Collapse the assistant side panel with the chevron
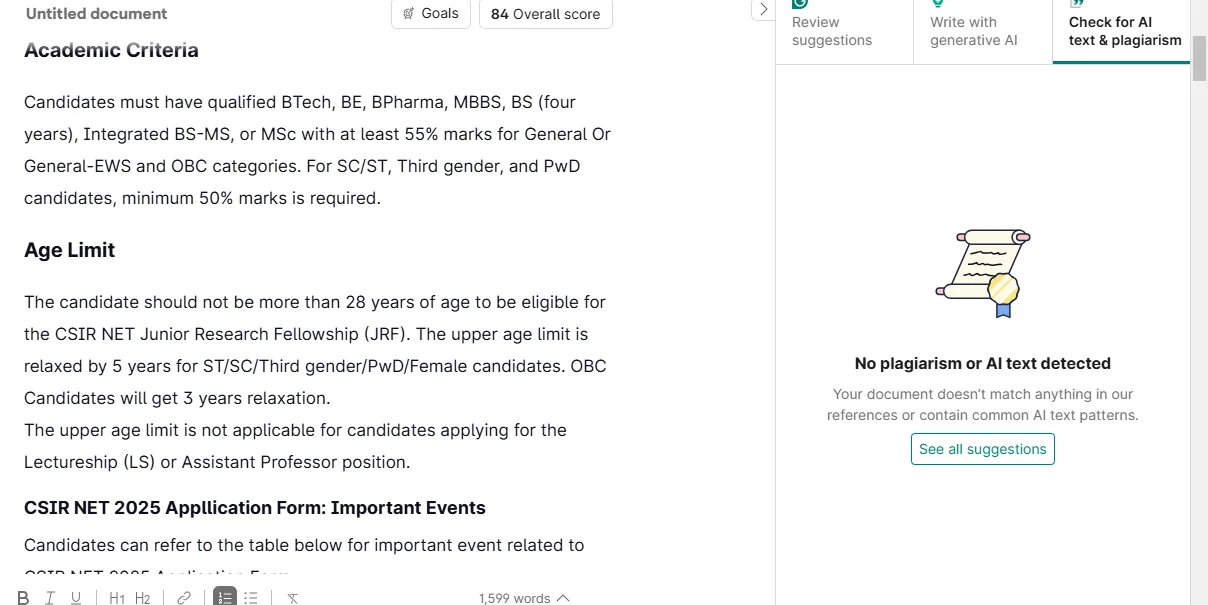The height and width of the screenshot is (605, 1208). click(763, 10)
